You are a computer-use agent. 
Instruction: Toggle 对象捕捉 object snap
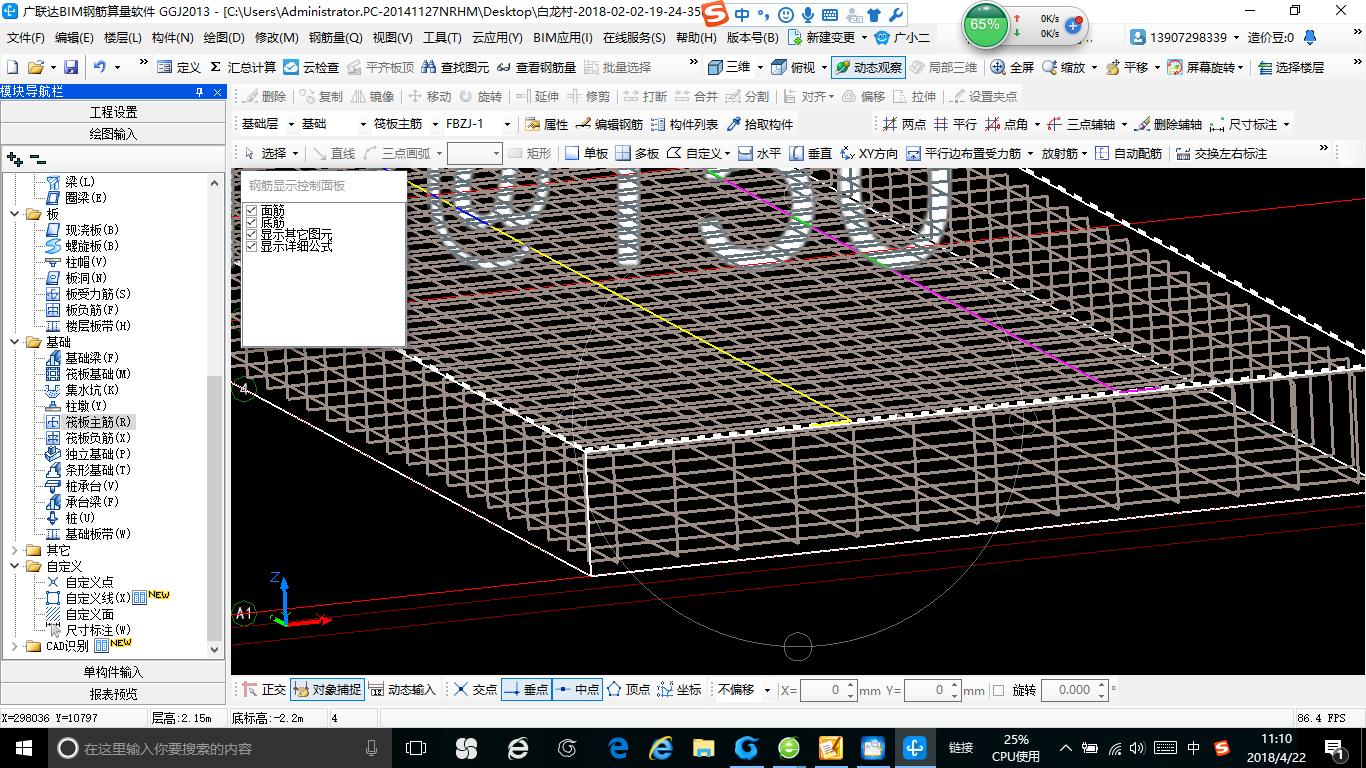pyautogui.click(x=327, y=690)
